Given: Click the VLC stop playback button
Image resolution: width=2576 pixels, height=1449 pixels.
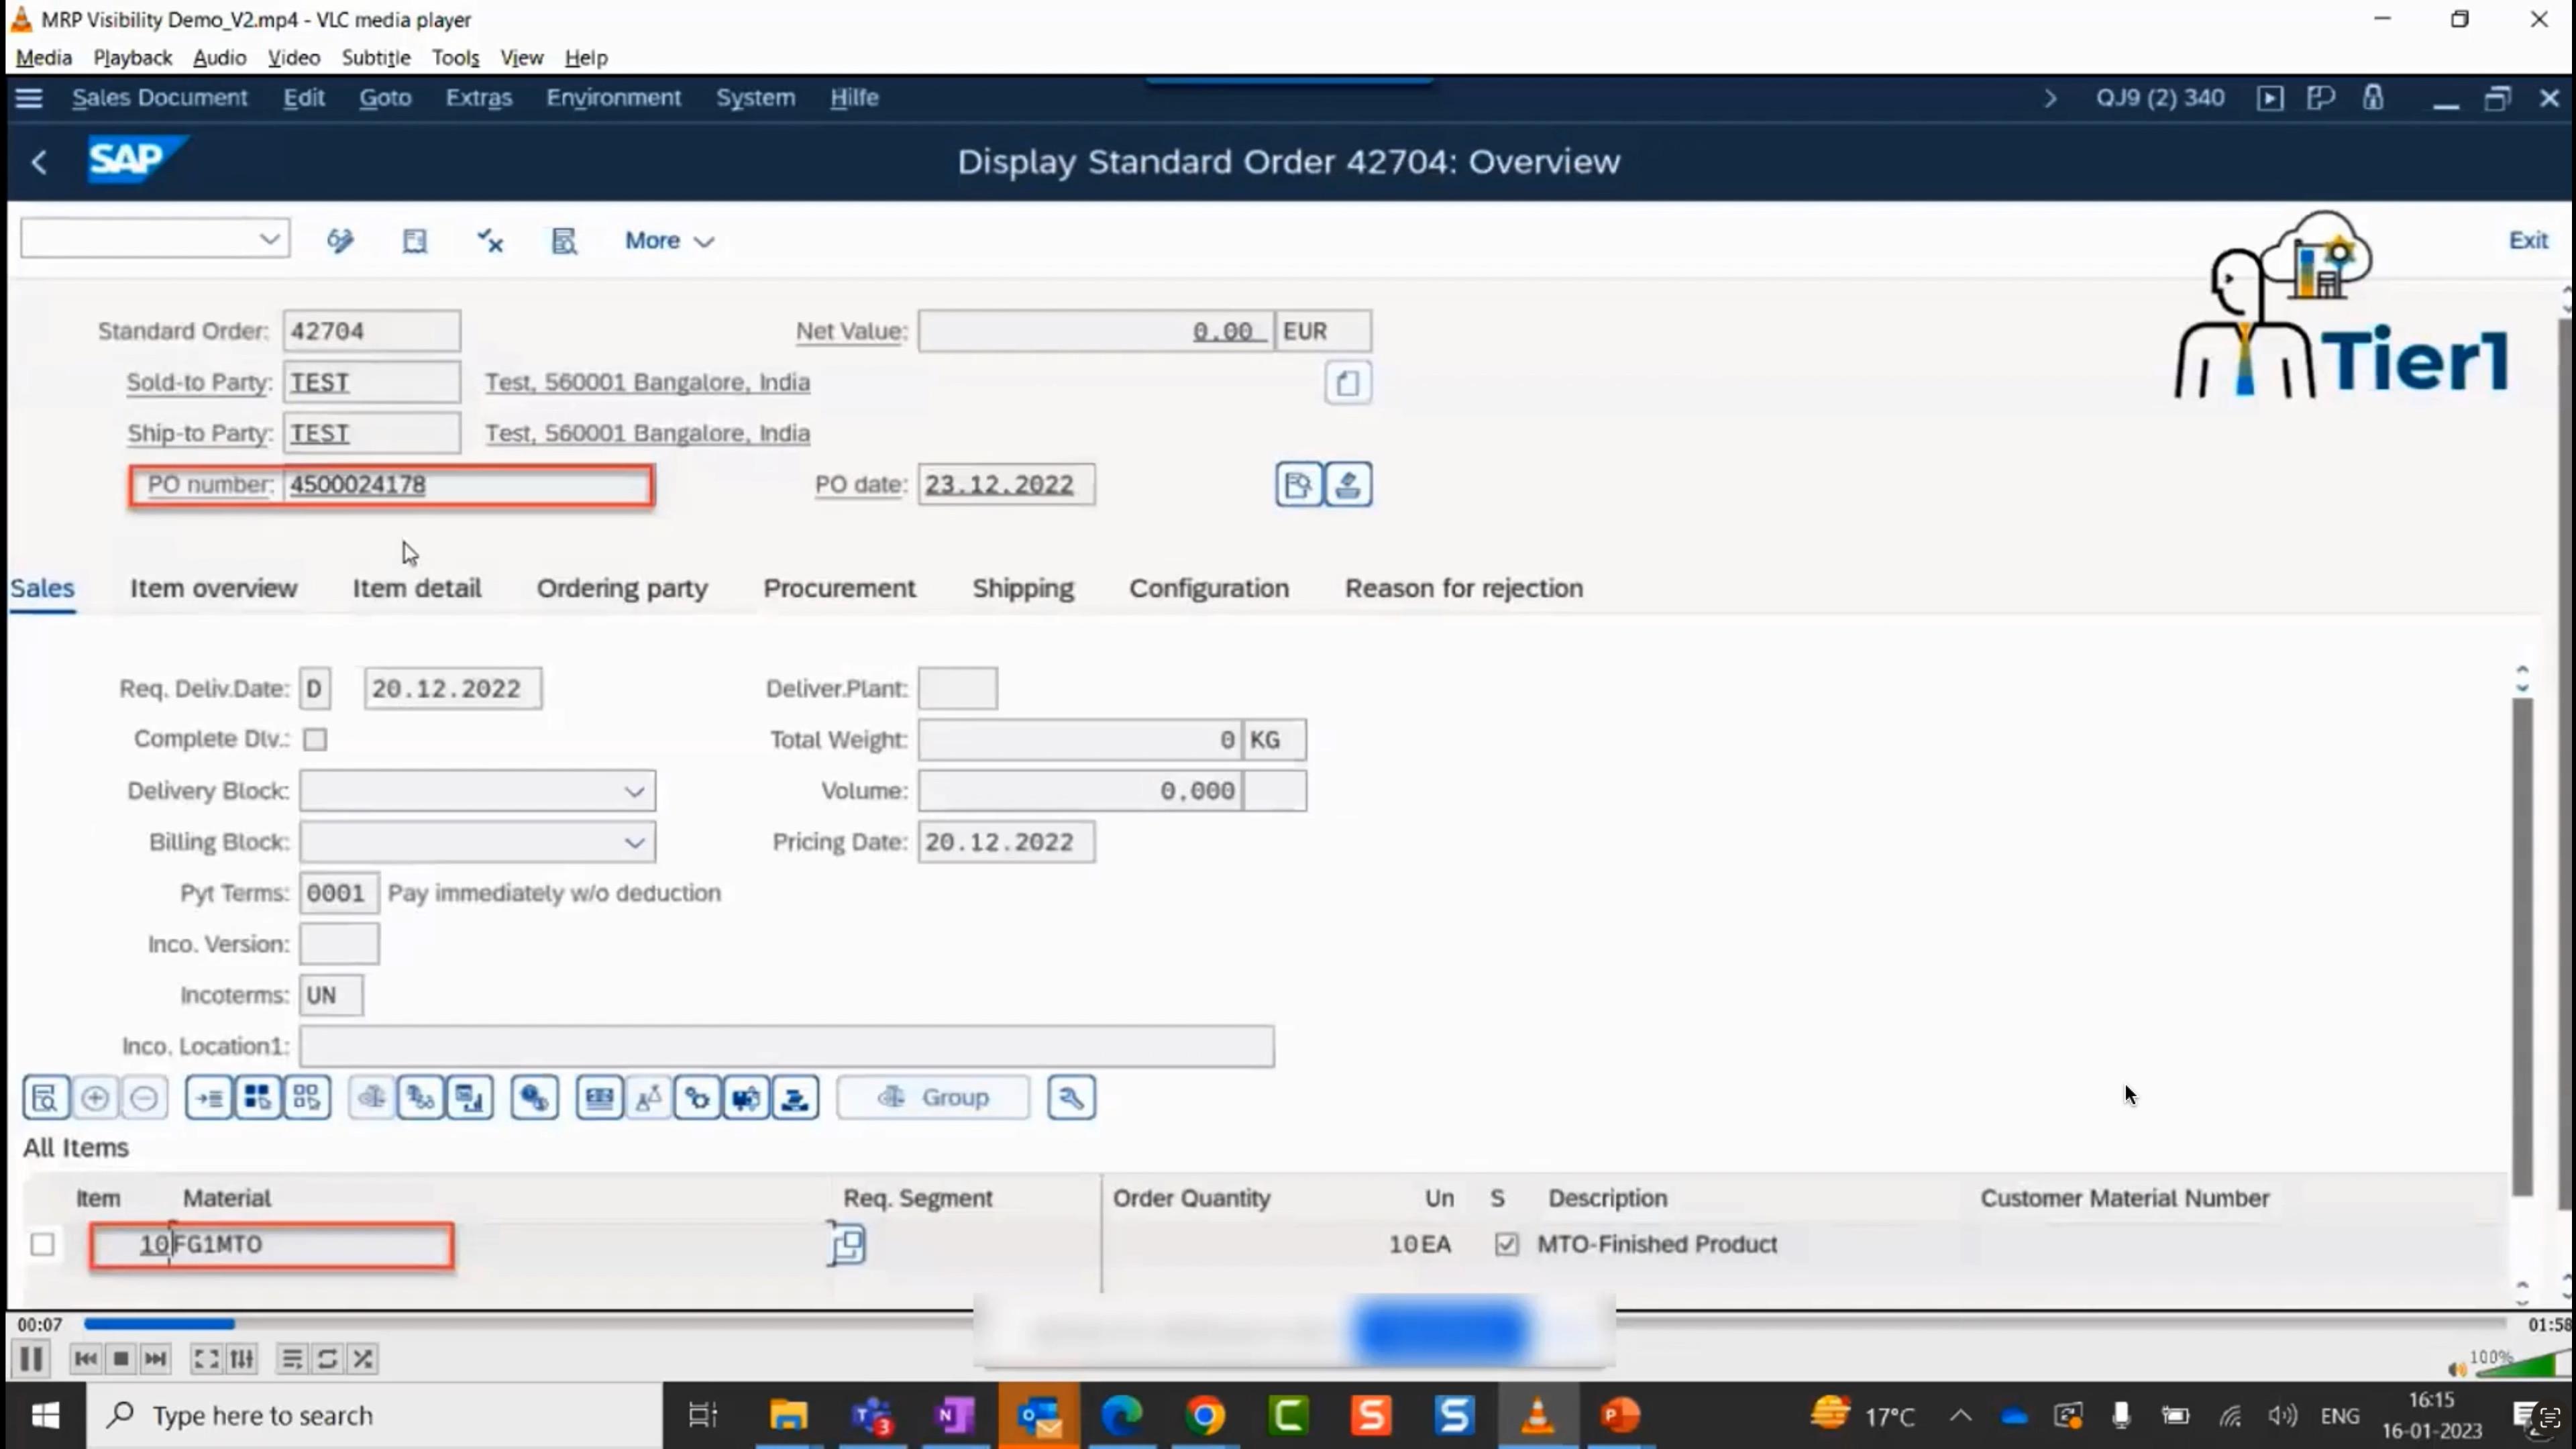Looking at the screenshot, I should [x=121, y=1359].
